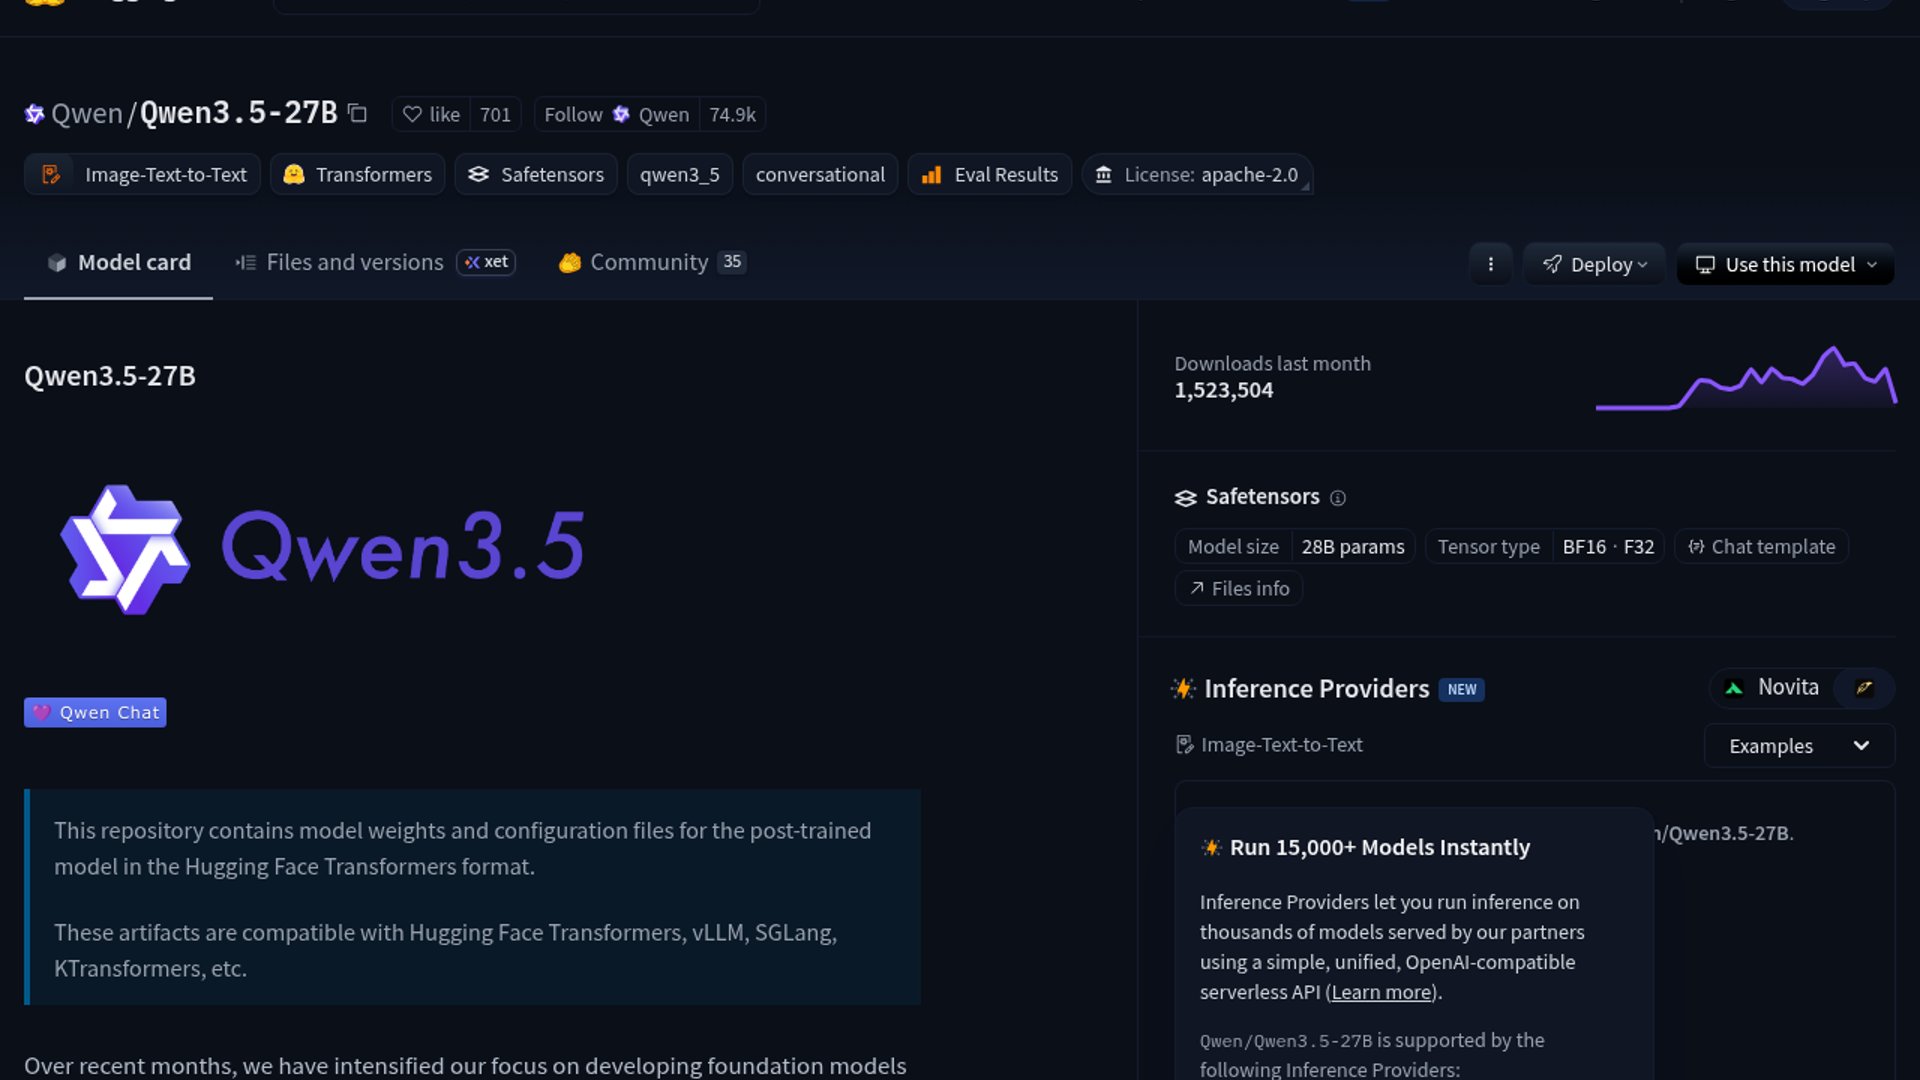Click the Qwen organization avatar icon

pyautogui.click(x=34, y=114)
